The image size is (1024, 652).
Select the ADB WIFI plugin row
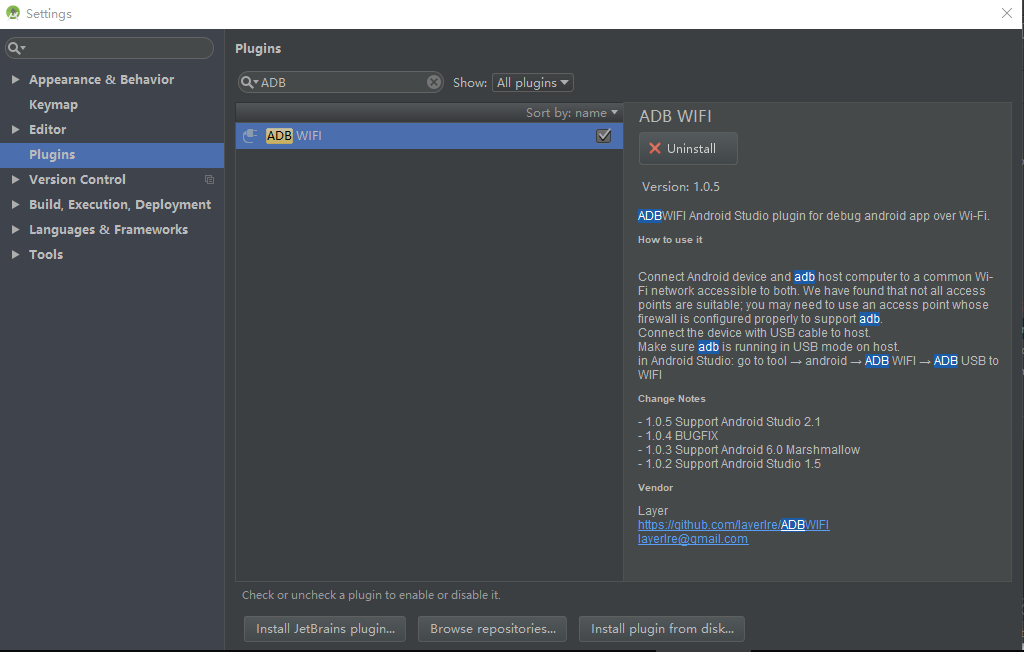click(429, 136)
